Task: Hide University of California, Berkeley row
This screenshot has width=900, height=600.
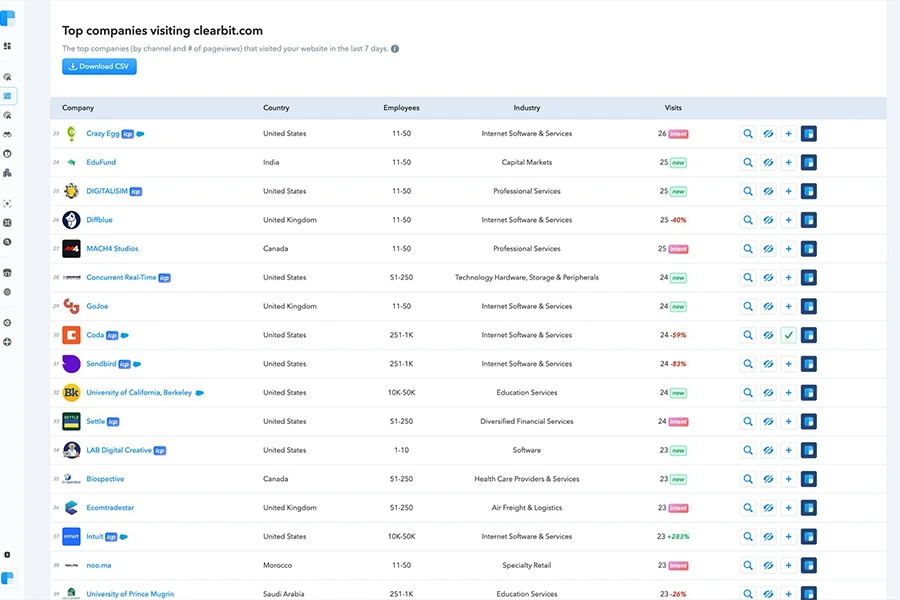Action: point(768,393)
